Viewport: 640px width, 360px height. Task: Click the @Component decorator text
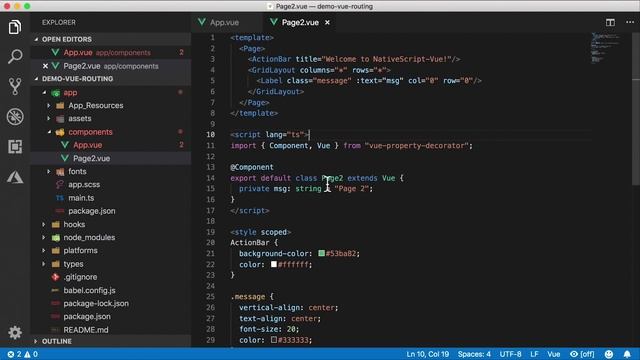pos(251,167)
